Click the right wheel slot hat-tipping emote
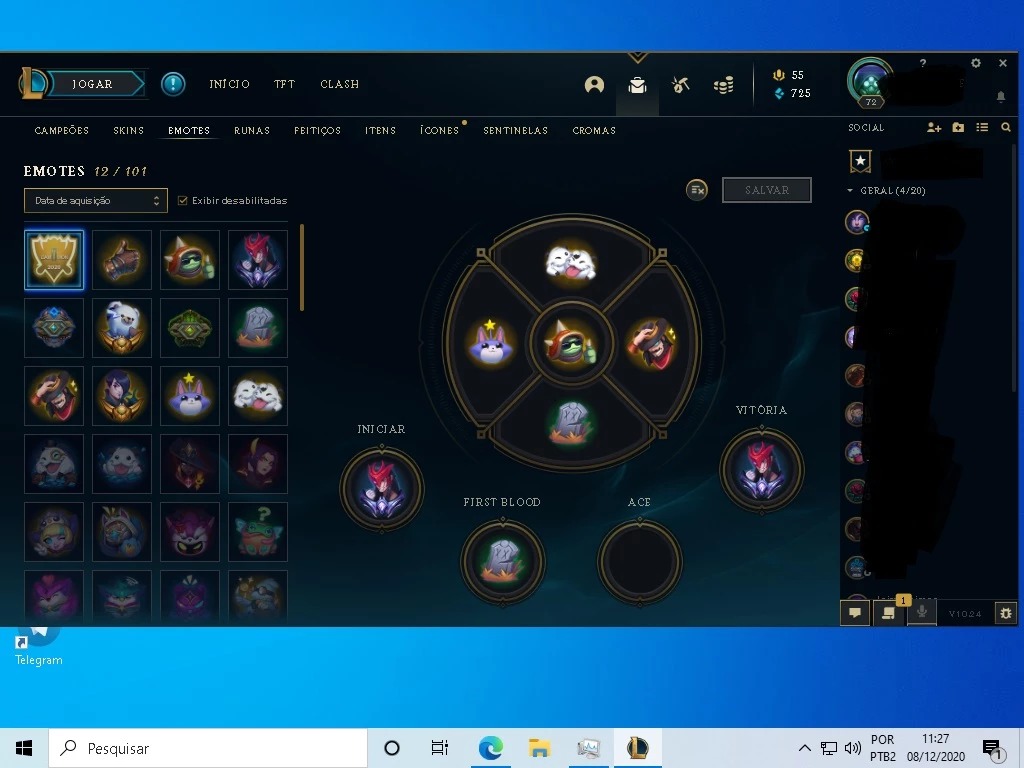This screenshot has height=768, width=1024. [653, 342]
